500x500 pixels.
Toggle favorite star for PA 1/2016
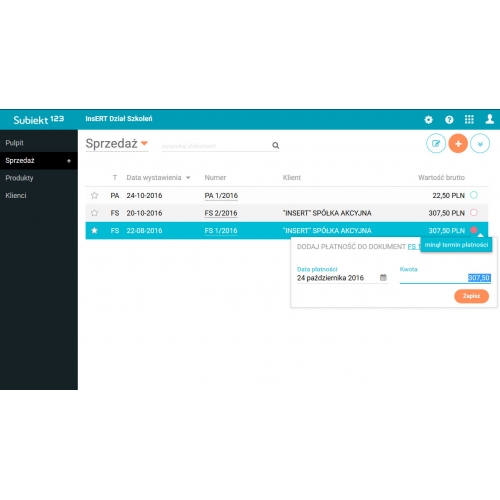[x=94, y=195]
